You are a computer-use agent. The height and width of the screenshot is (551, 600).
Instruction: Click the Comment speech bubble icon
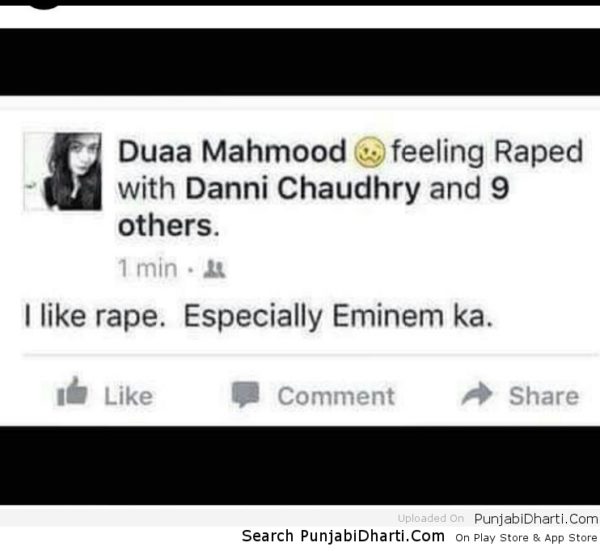[x=245, y=394]
